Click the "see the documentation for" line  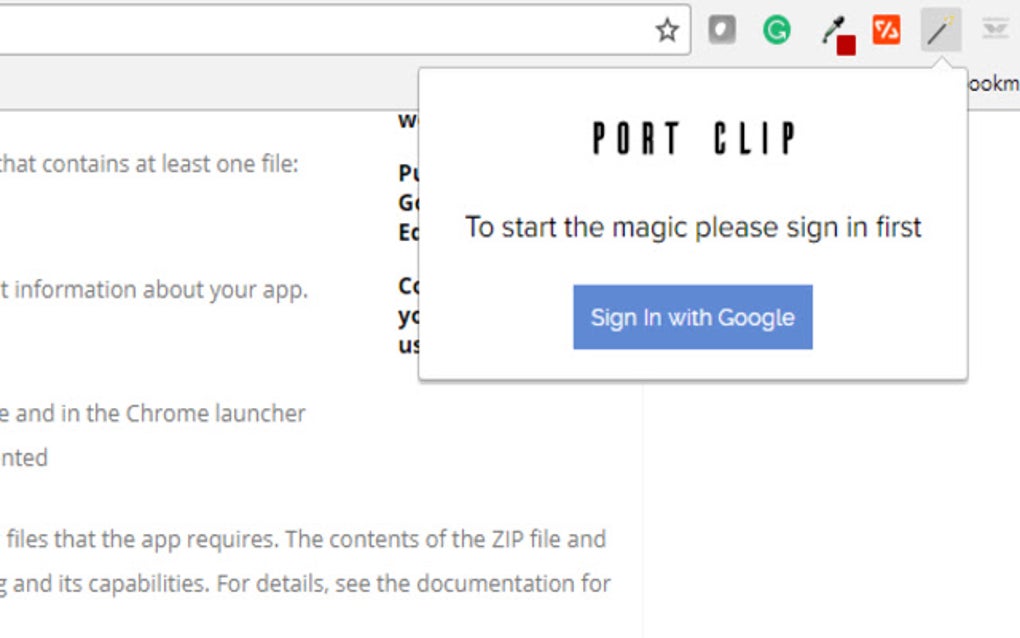pyautogui.click(x=305, y=583)
